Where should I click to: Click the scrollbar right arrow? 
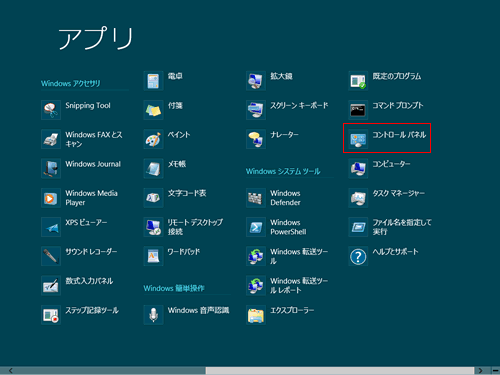pyautogui.click(x=480, y=371)
